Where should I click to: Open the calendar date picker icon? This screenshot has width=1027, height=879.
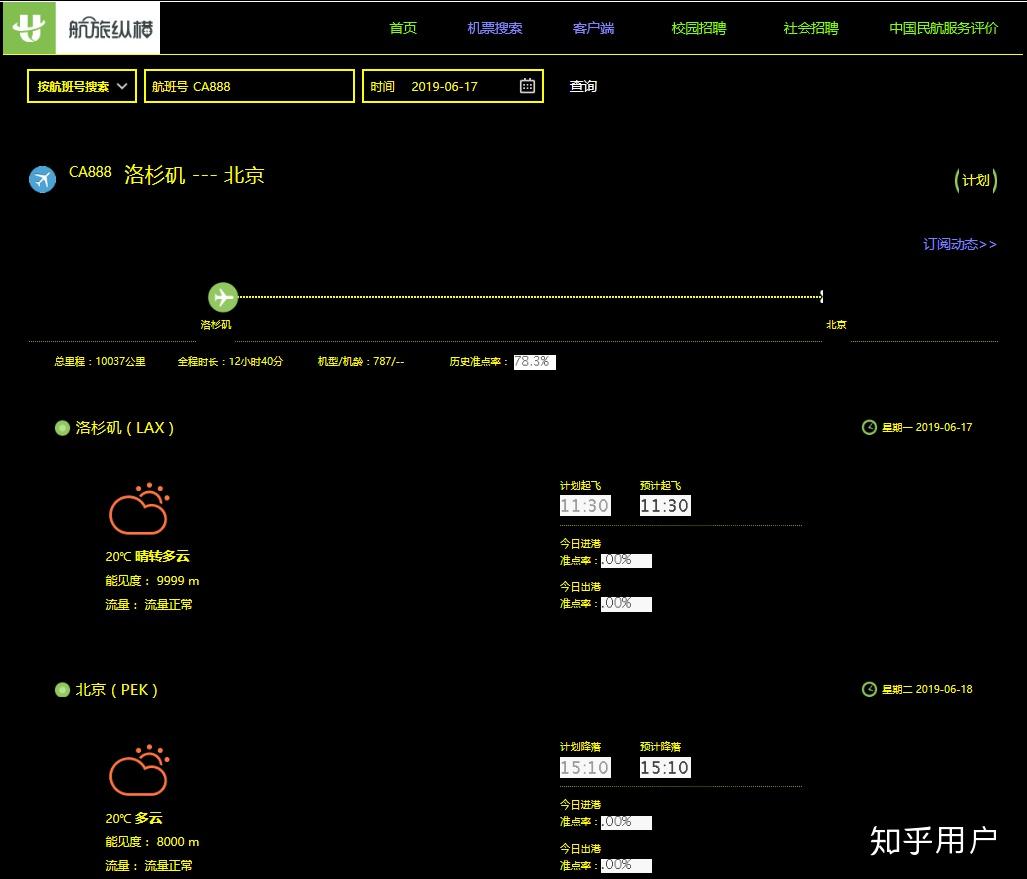(527, 86)
